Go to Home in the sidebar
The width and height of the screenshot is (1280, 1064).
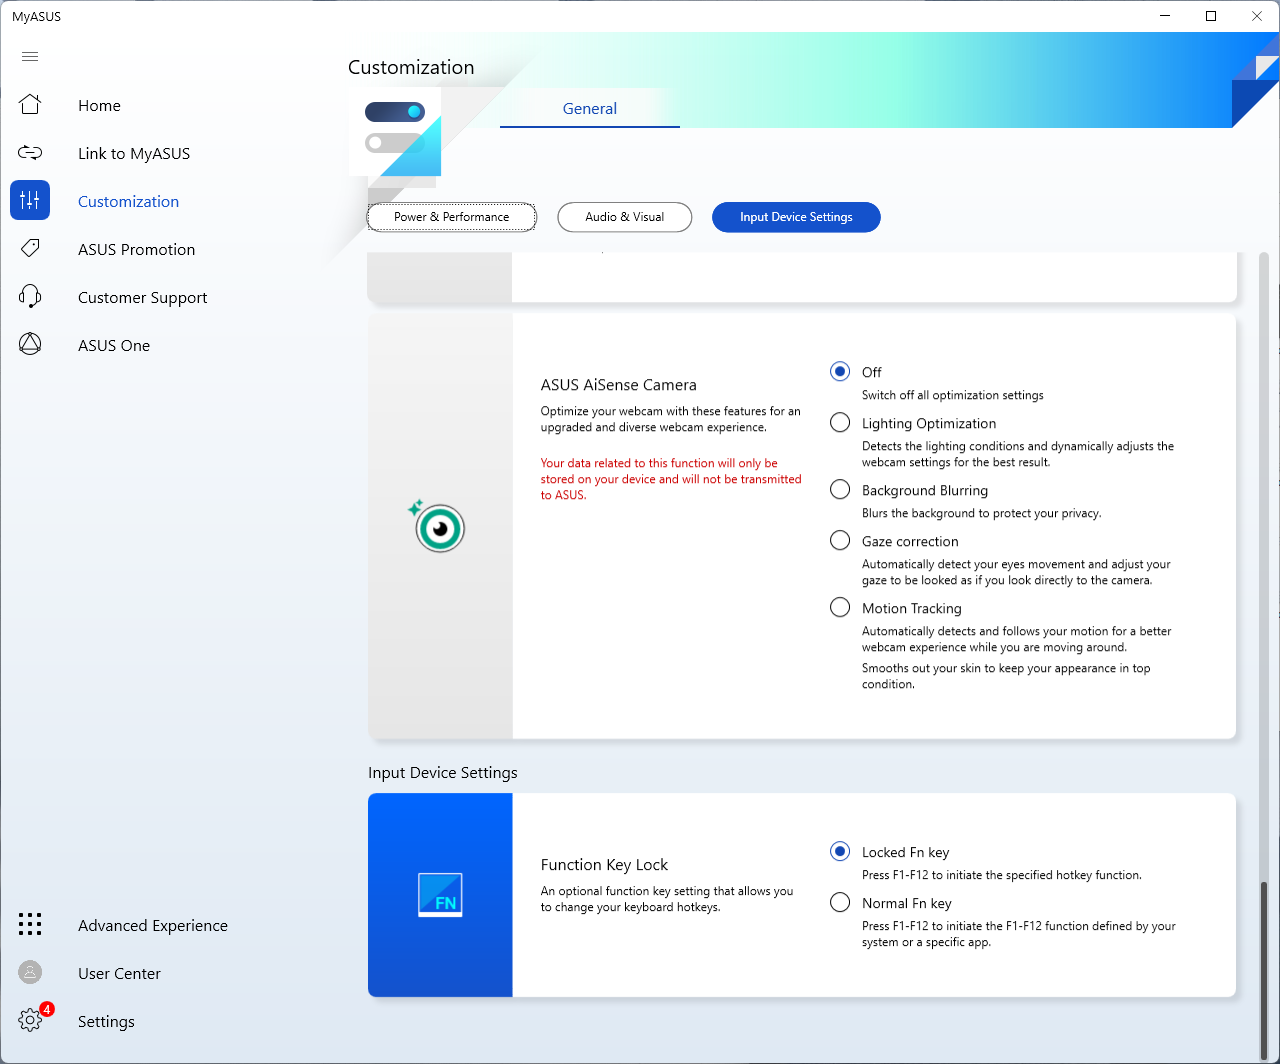(x=99, y=105)
